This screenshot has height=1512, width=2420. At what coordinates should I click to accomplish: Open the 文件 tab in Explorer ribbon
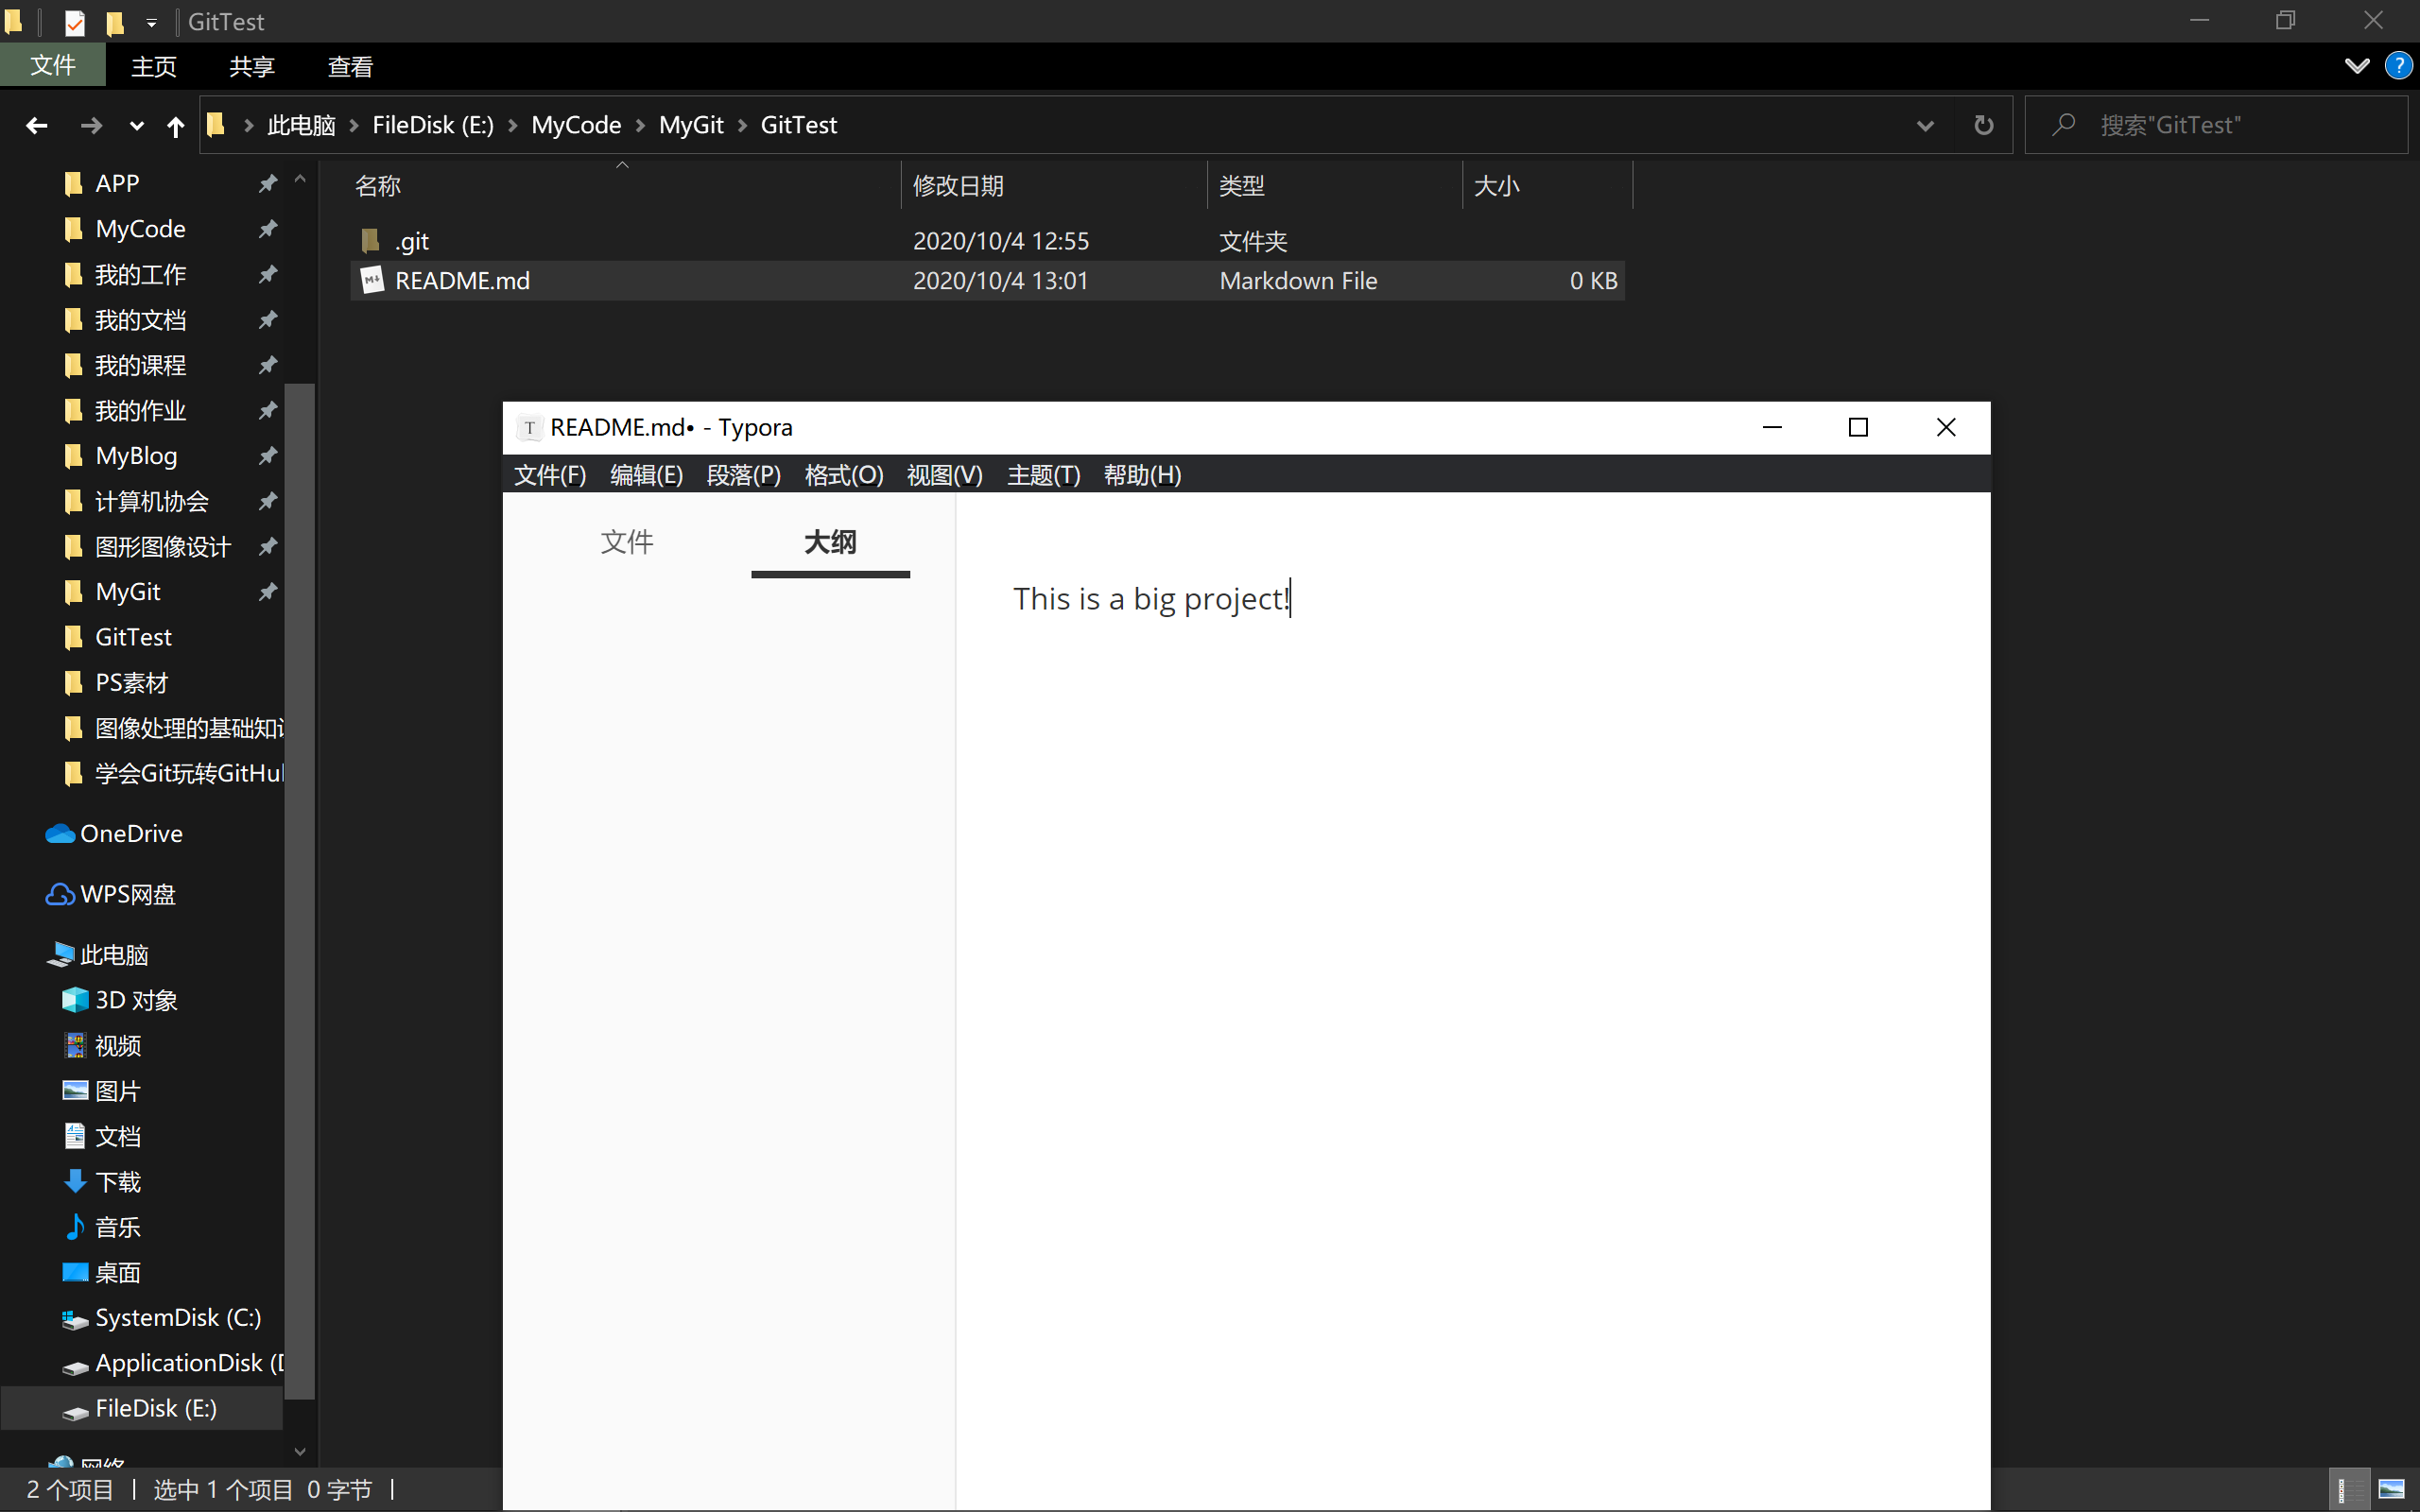coord(53,65)
